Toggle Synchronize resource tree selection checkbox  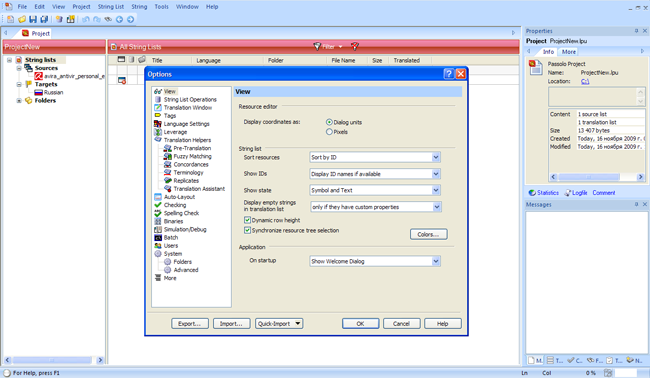pyautogui.click(x=247, y=230)
